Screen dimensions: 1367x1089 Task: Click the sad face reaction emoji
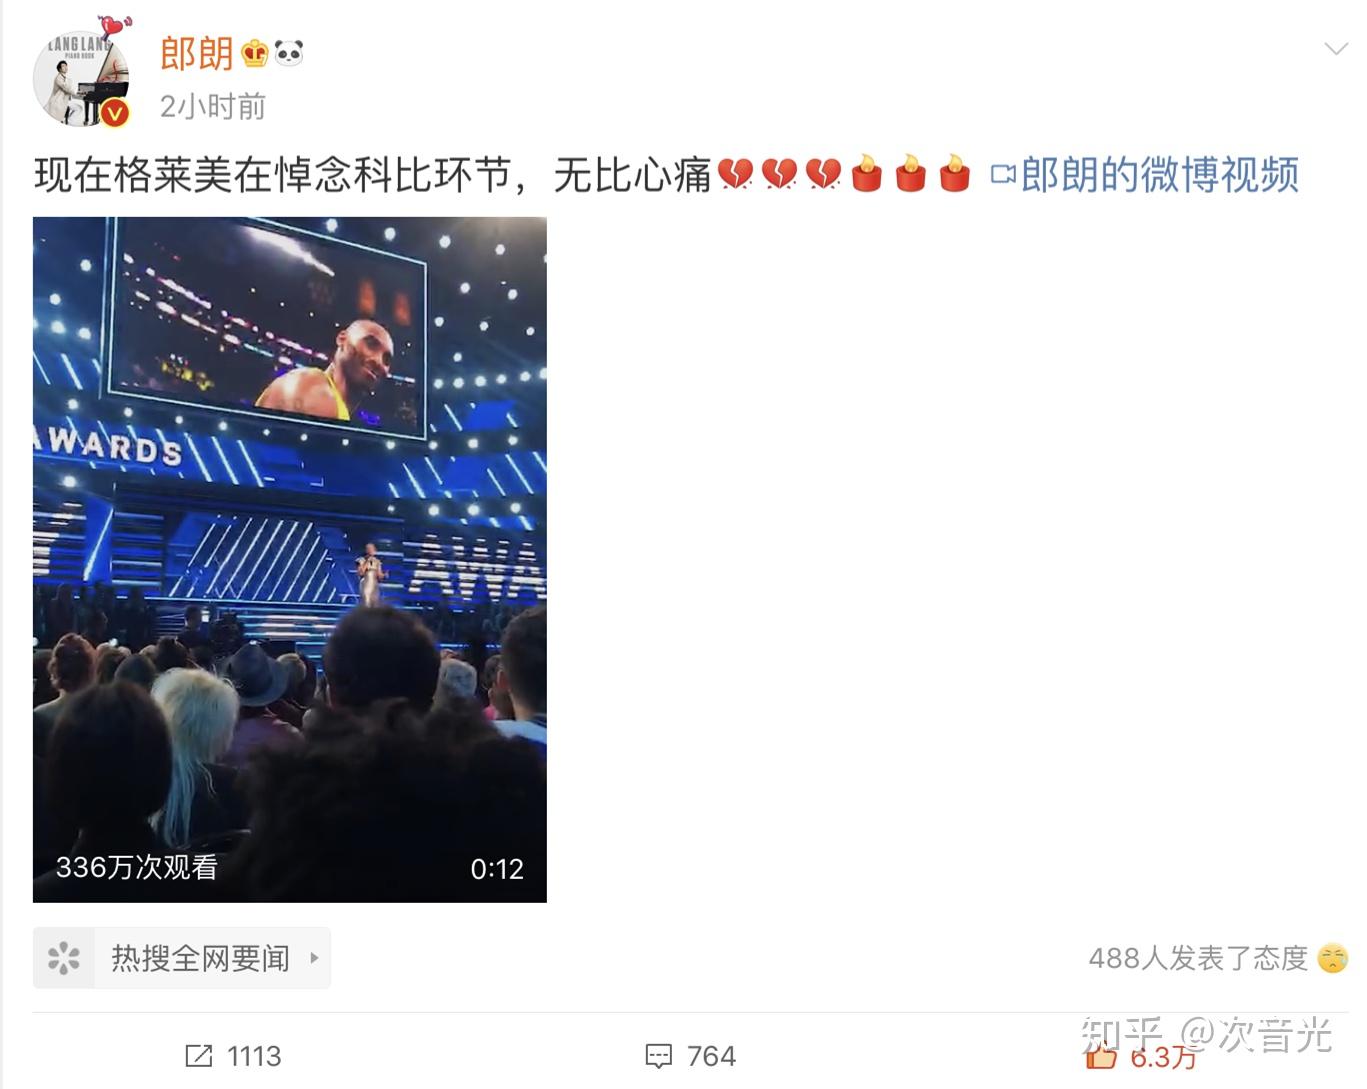click(1333, 958)
